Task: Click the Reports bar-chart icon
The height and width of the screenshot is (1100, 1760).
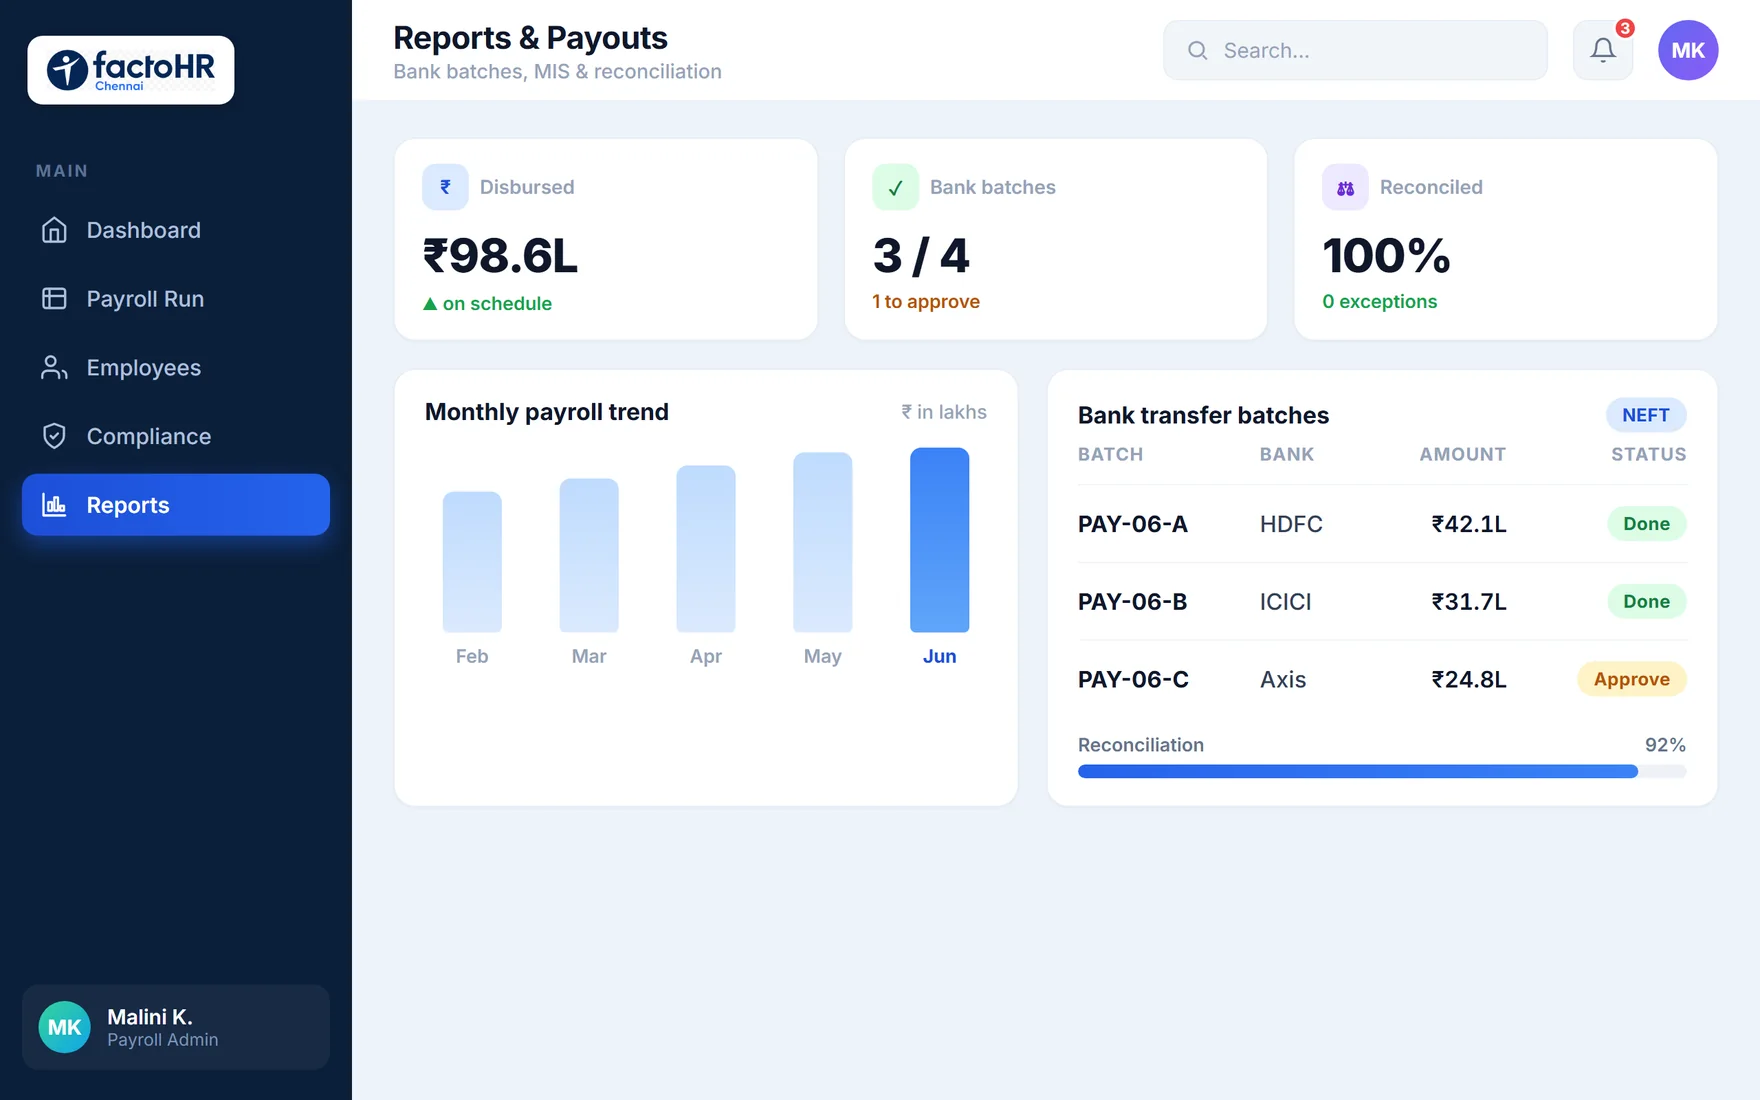Action: click(x=54, y=505)
